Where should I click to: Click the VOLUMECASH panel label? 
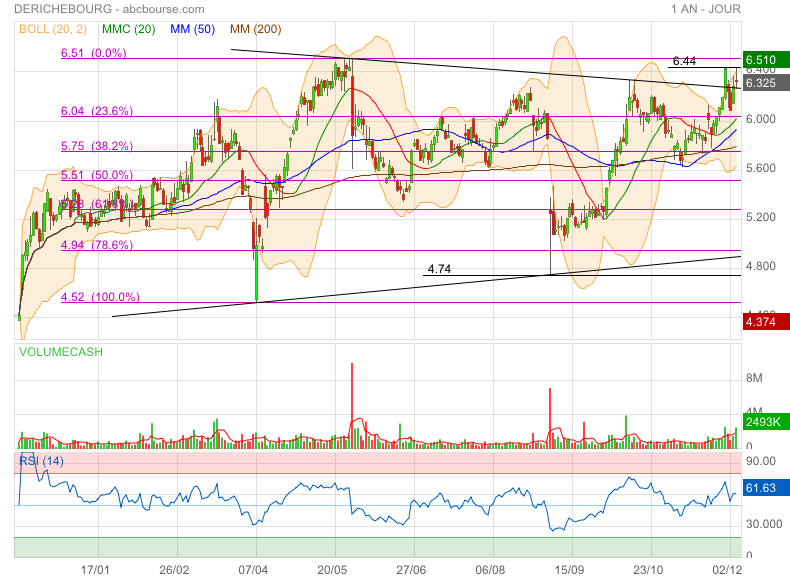pyautogui.click(x=60, y=352)
